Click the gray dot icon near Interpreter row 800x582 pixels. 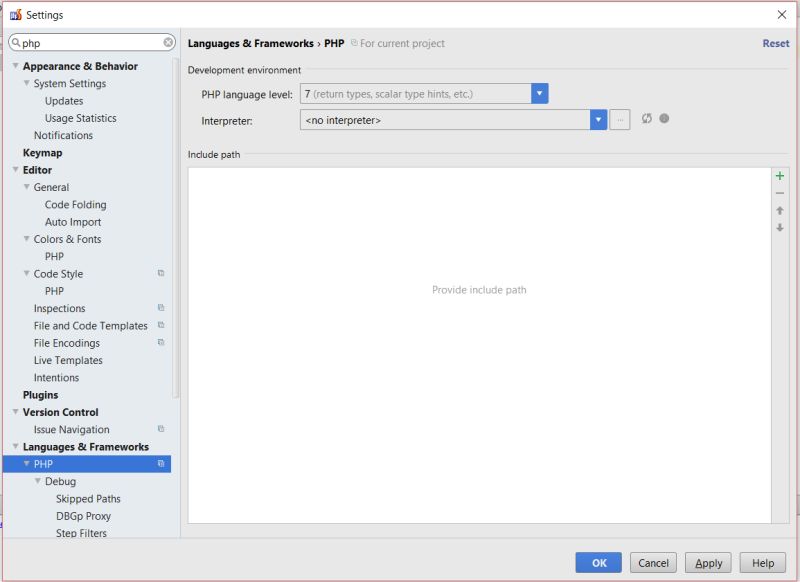[x=665, y=118]
